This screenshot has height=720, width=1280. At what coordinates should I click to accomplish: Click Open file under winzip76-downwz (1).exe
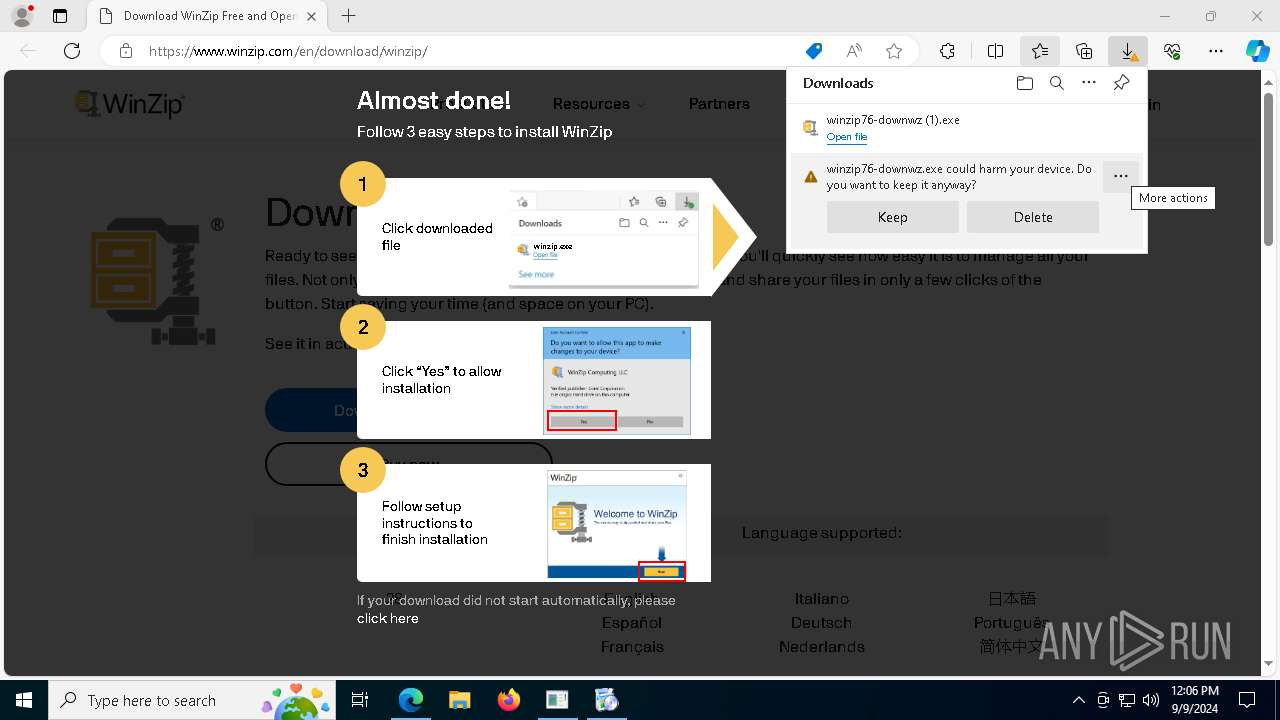pyautogui.click(x=847, y=137)
